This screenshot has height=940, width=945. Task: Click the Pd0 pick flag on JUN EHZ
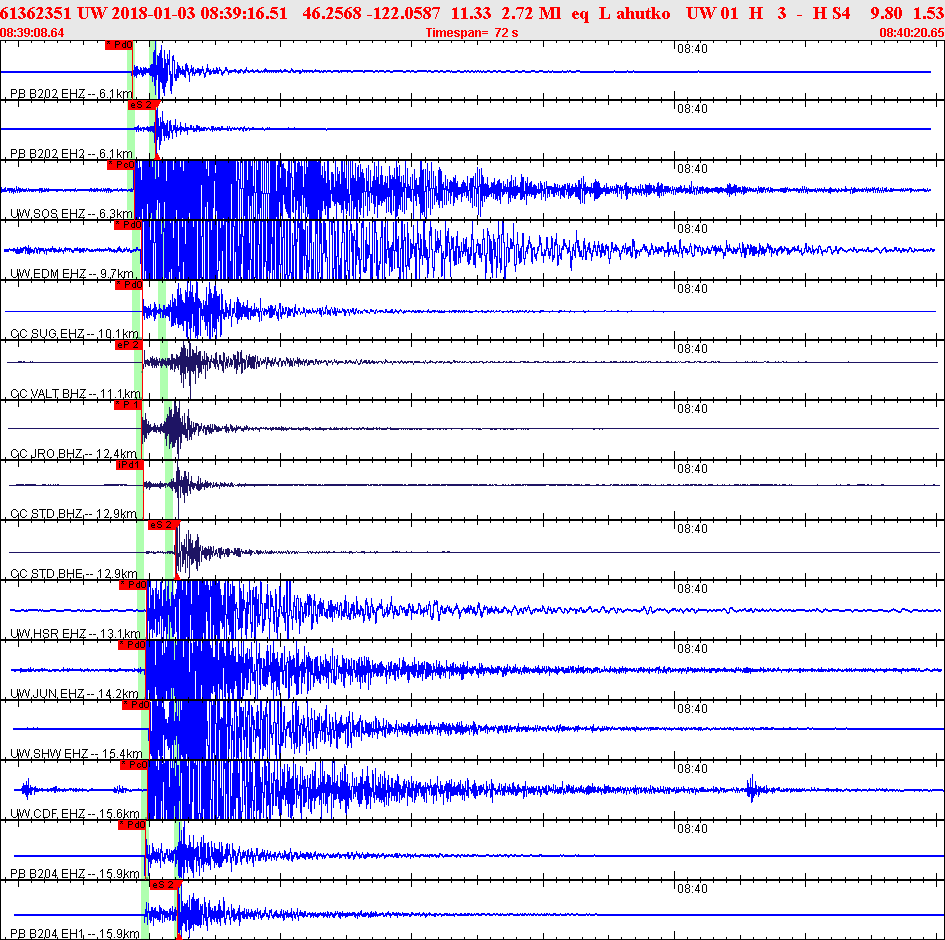[132, 645]
